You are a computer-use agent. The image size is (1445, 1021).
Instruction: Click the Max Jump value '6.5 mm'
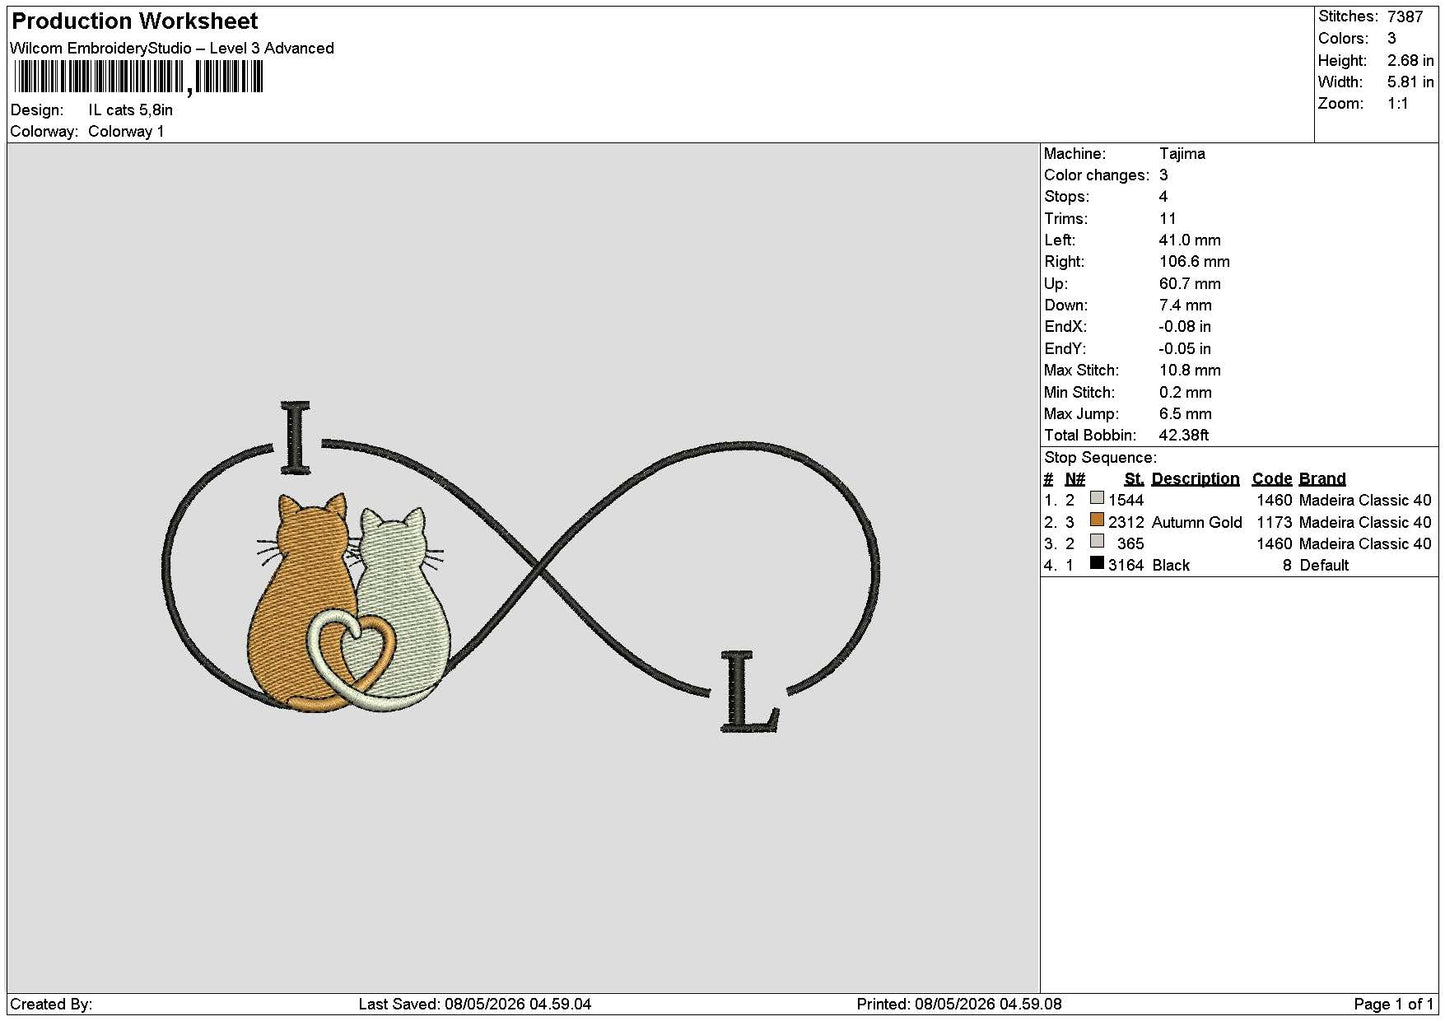pos(1185,414)
